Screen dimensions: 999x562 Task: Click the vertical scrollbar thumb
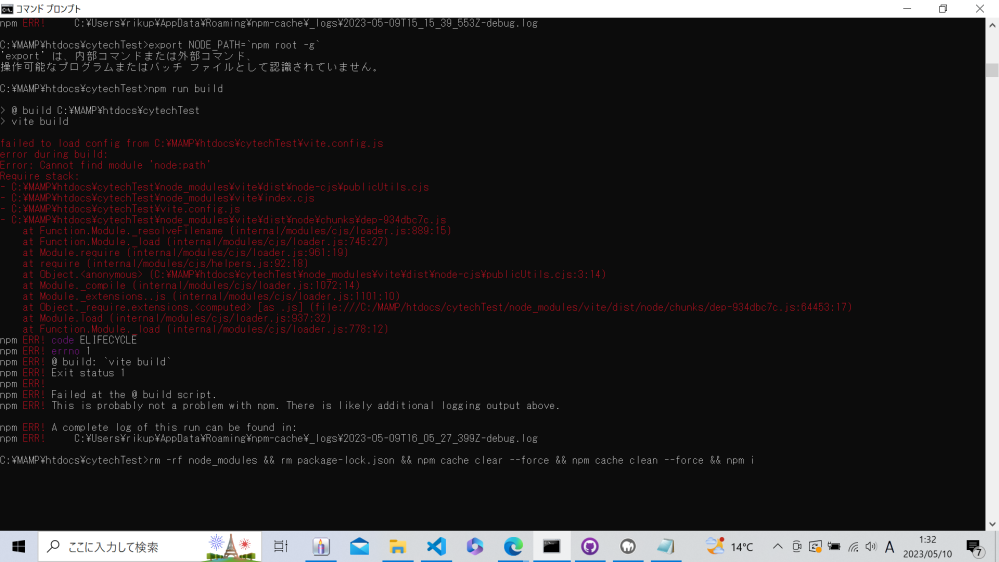click(992, 69)
